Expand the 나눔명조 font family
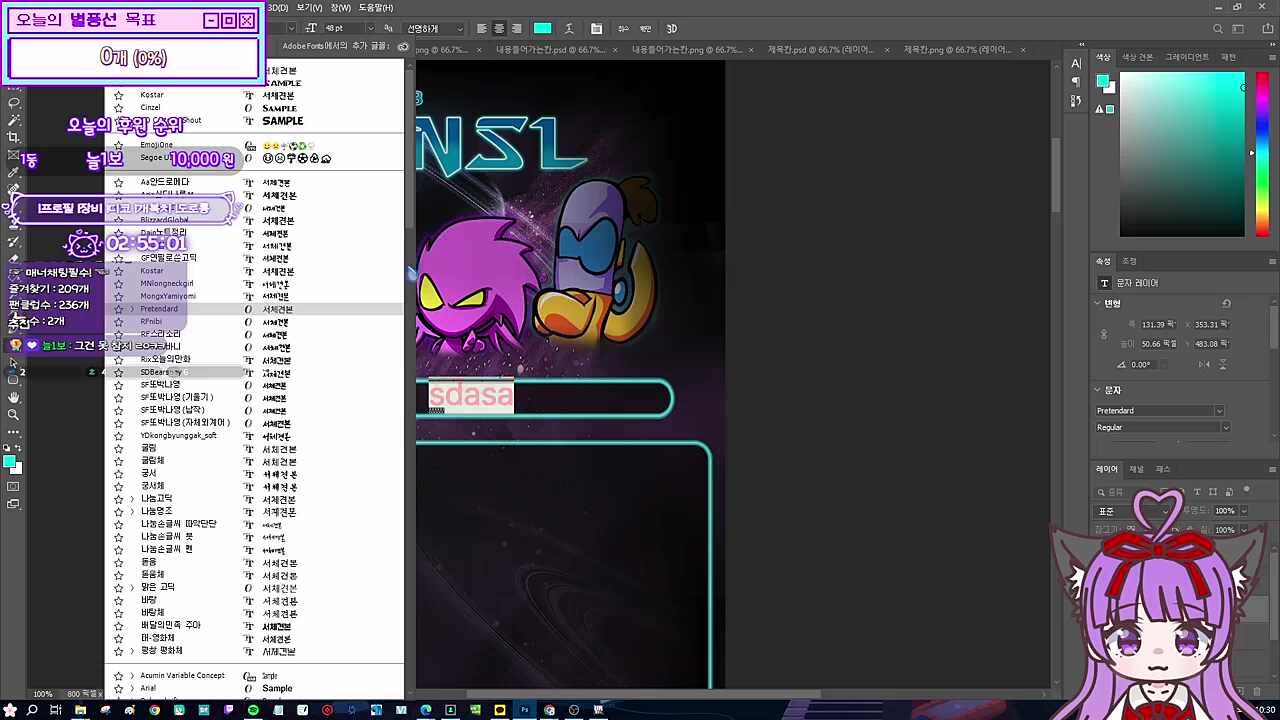 point(132,512)
